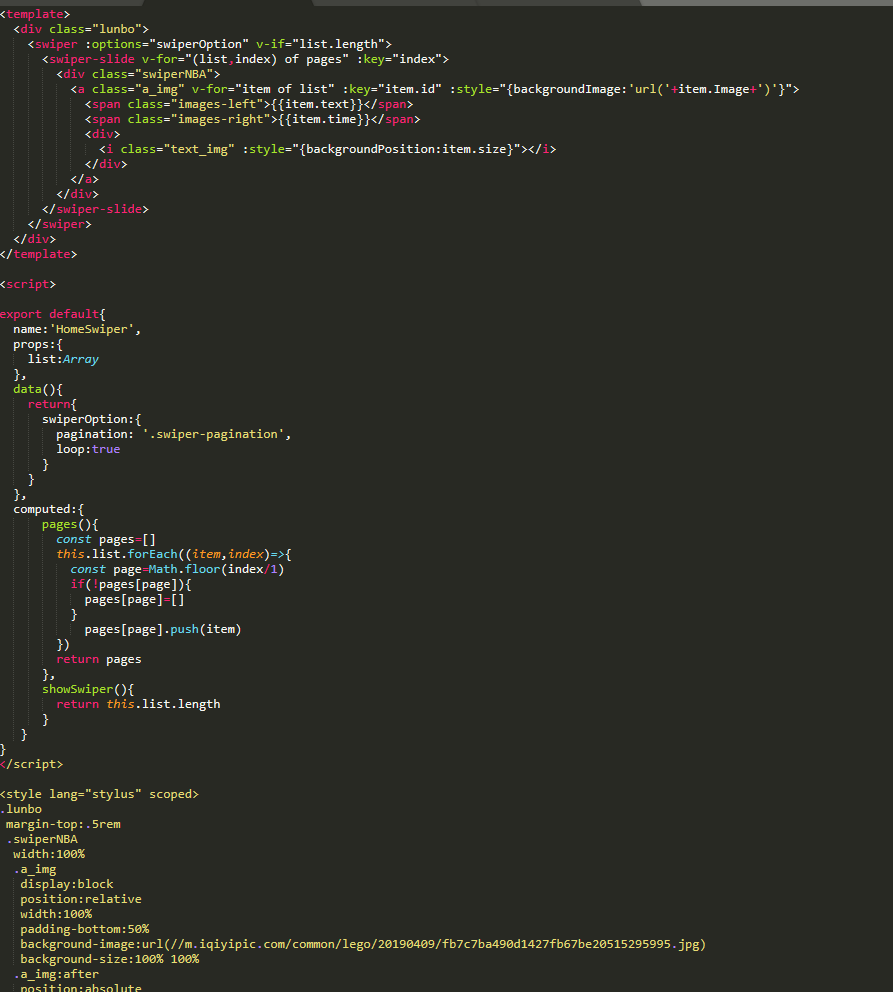Click padding-bottom:50% declaration
893x992 pixels.
[x=85, y=929]
